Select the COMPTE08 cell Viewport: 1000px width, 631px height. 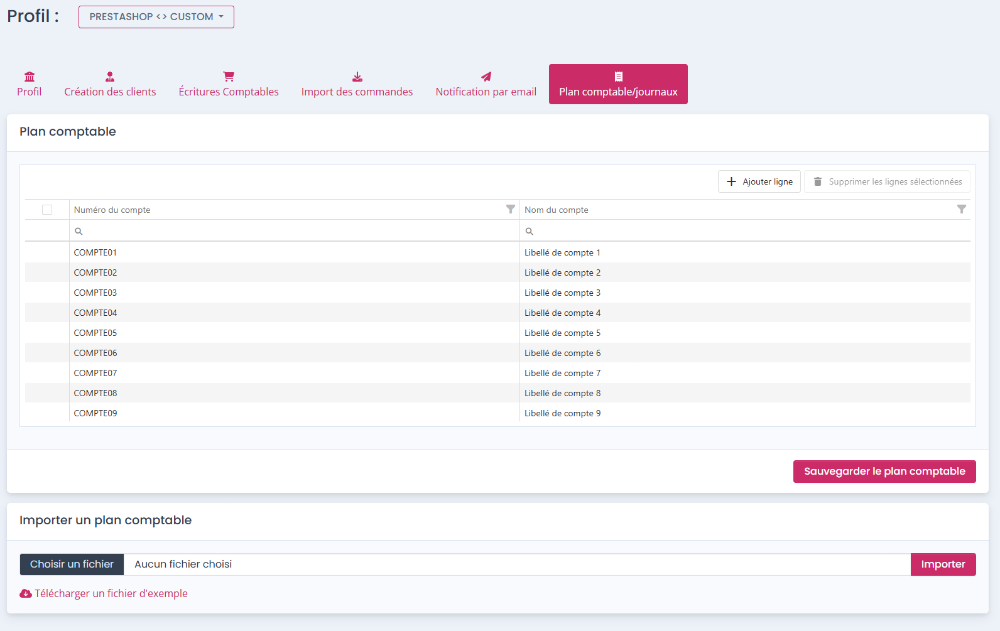coord(295,393)
